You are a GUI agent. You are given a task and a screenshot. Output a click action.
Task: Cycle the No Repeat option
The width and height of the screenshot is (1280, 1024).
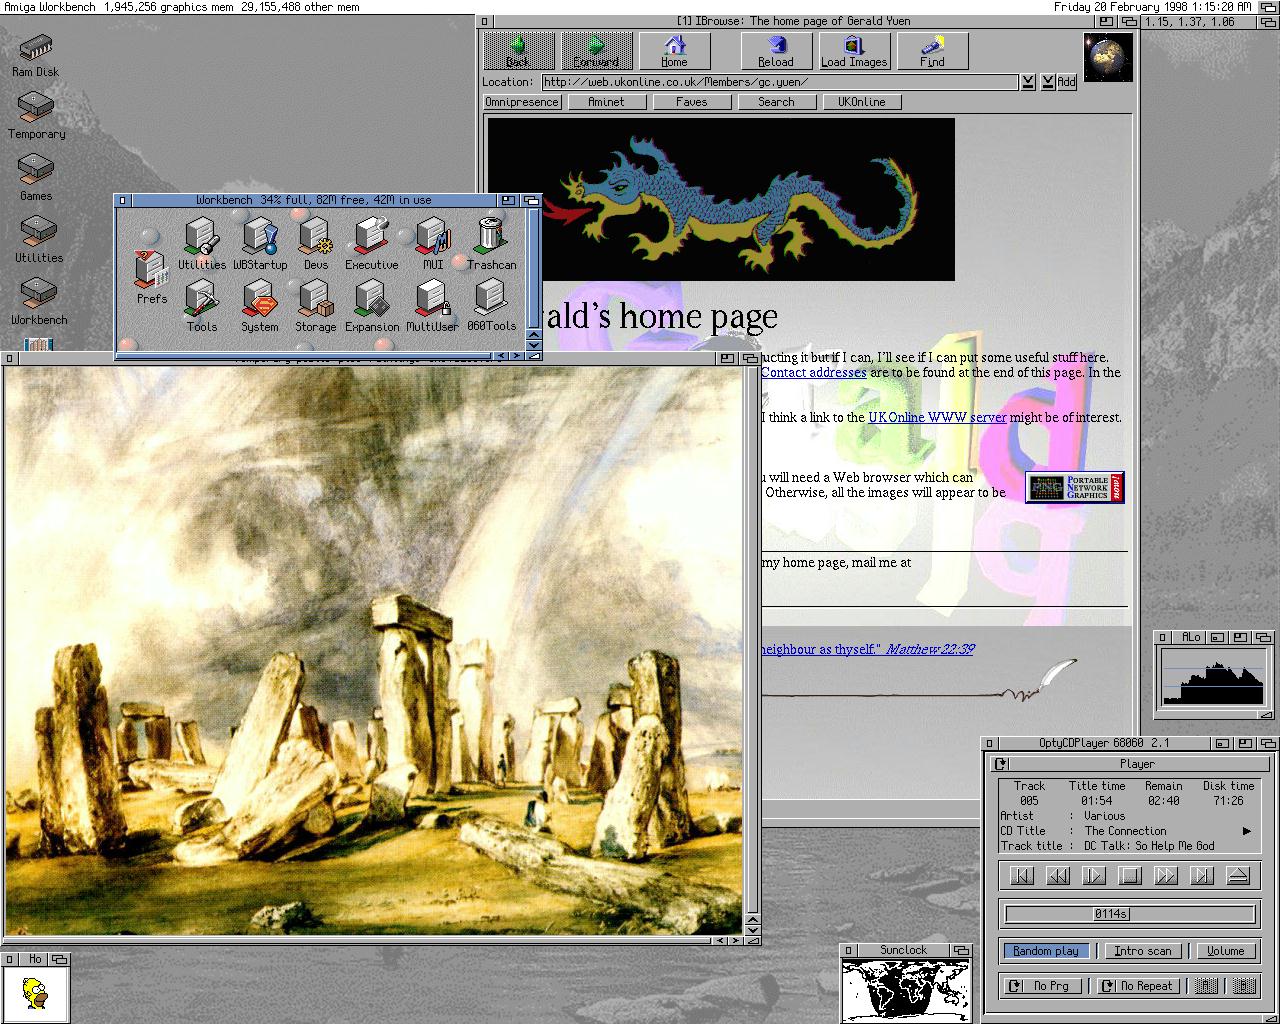(x=1138, y=986)
